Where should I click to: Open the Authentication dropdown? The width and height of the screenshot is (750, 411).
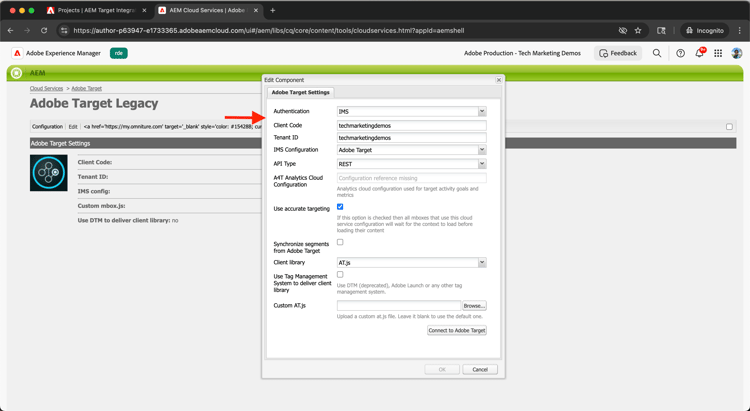click(x=482, y=111)
